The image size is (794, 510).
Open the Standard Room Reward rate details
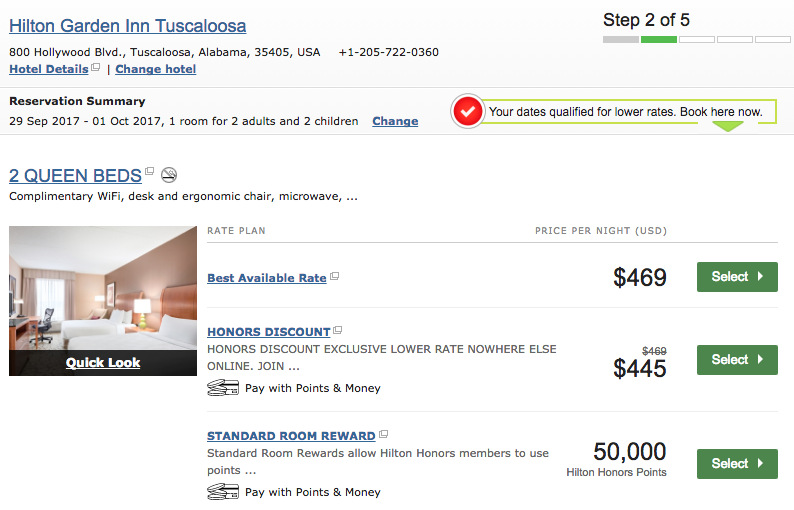tap(291, 436)
